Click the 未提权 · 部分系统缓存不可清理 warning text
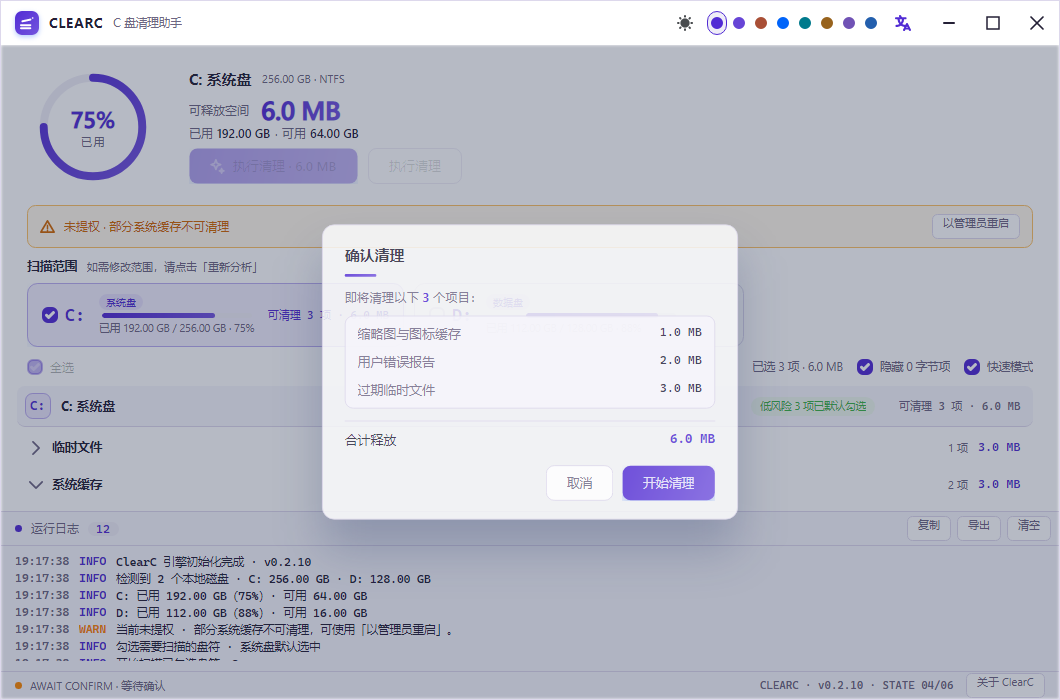The image size is (1060, 700). point(147,227)
